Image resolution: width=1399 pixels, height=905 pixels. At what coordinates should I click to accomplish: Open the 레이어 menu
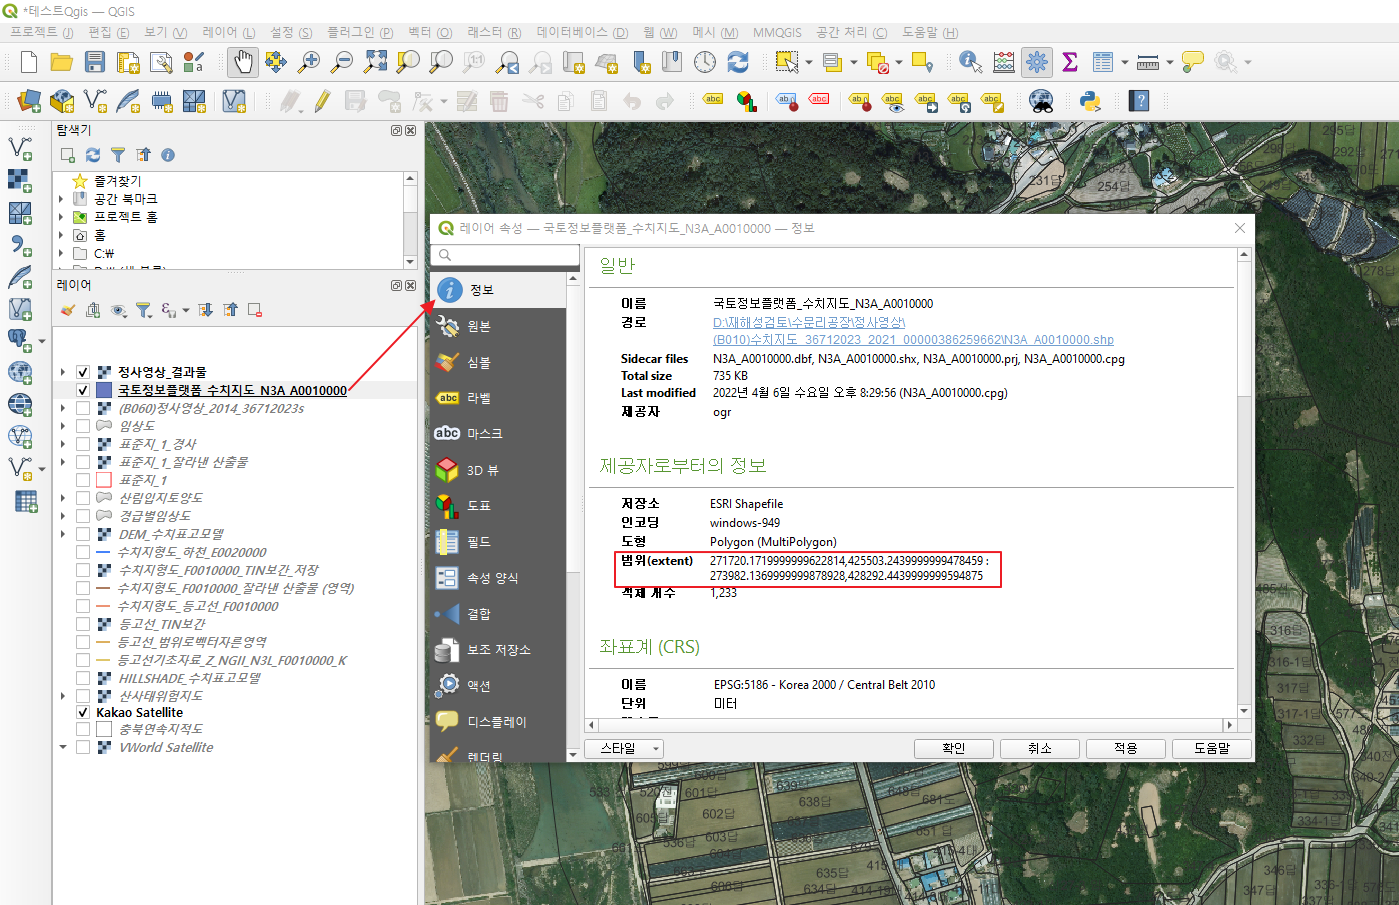click(x=228, y=32)
